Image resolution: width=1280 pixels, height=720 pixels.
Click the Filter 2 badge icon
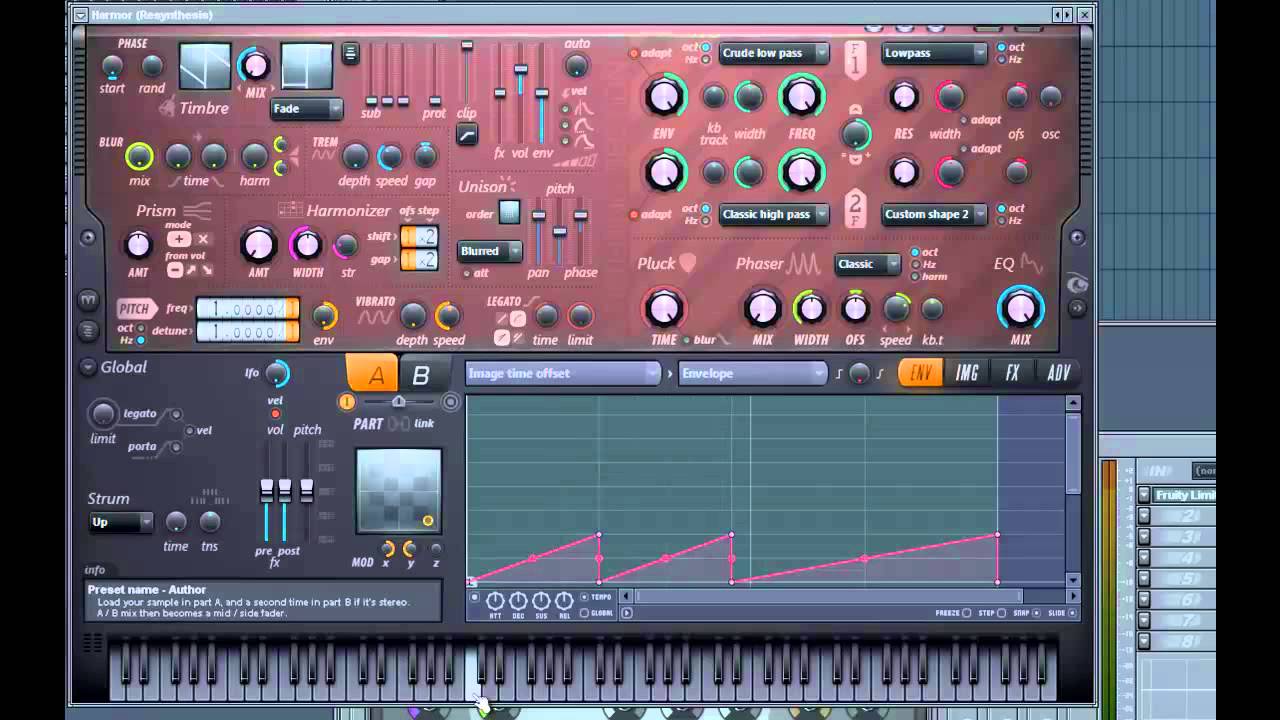855,208
